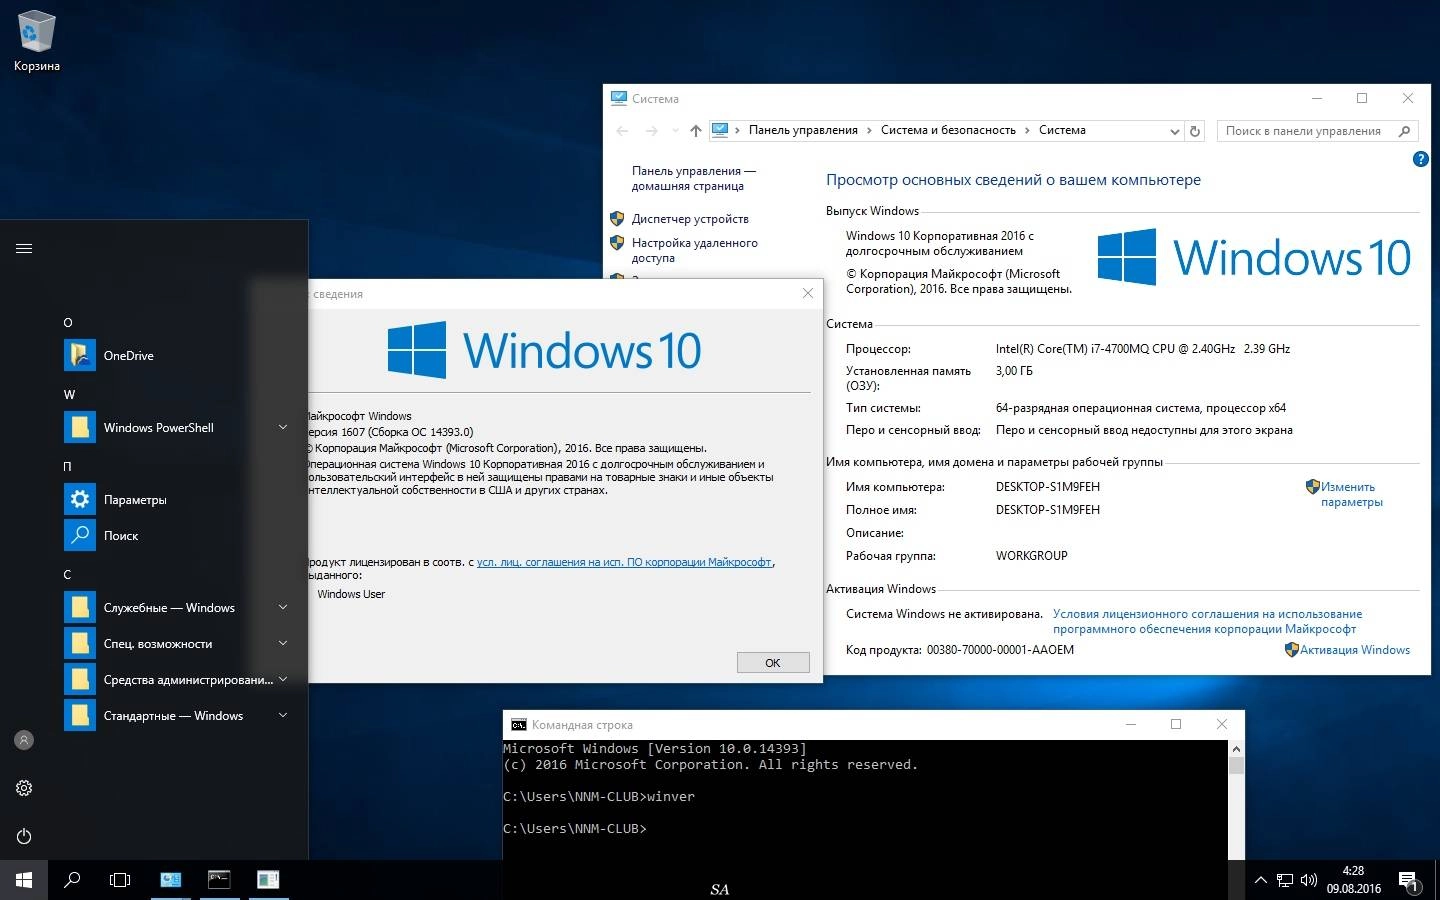Click the Система breadcrumb item
1440x900 pixels.
click(1062, 130)
